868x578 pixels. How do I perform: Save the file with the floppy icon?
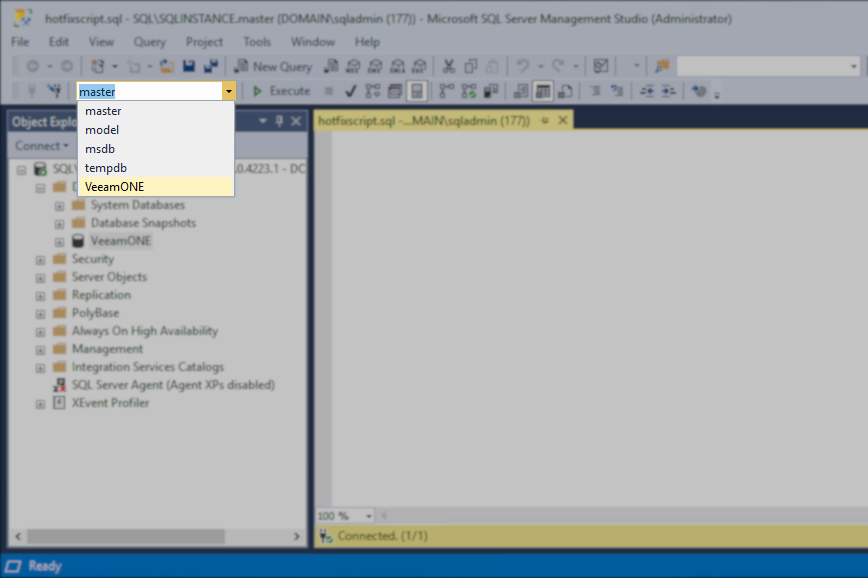point(189,66)
